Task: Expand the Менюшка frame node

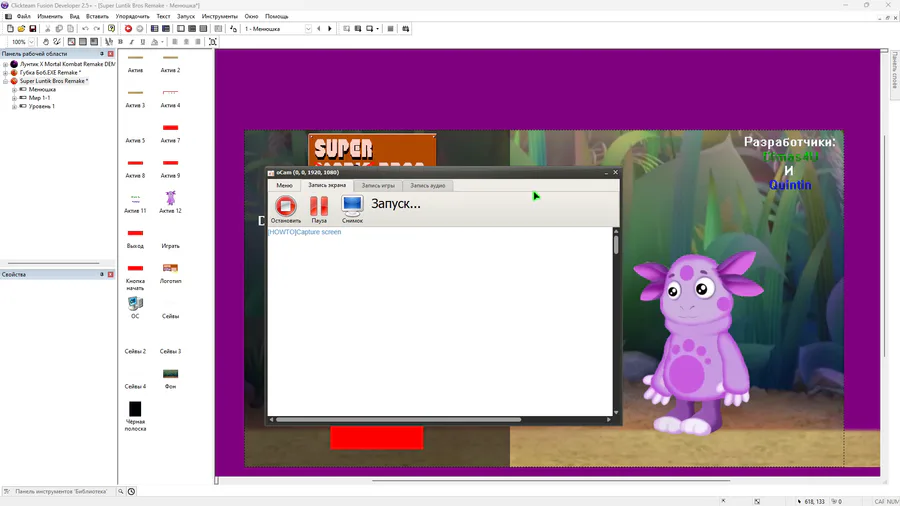Action: tap(14, 90)
